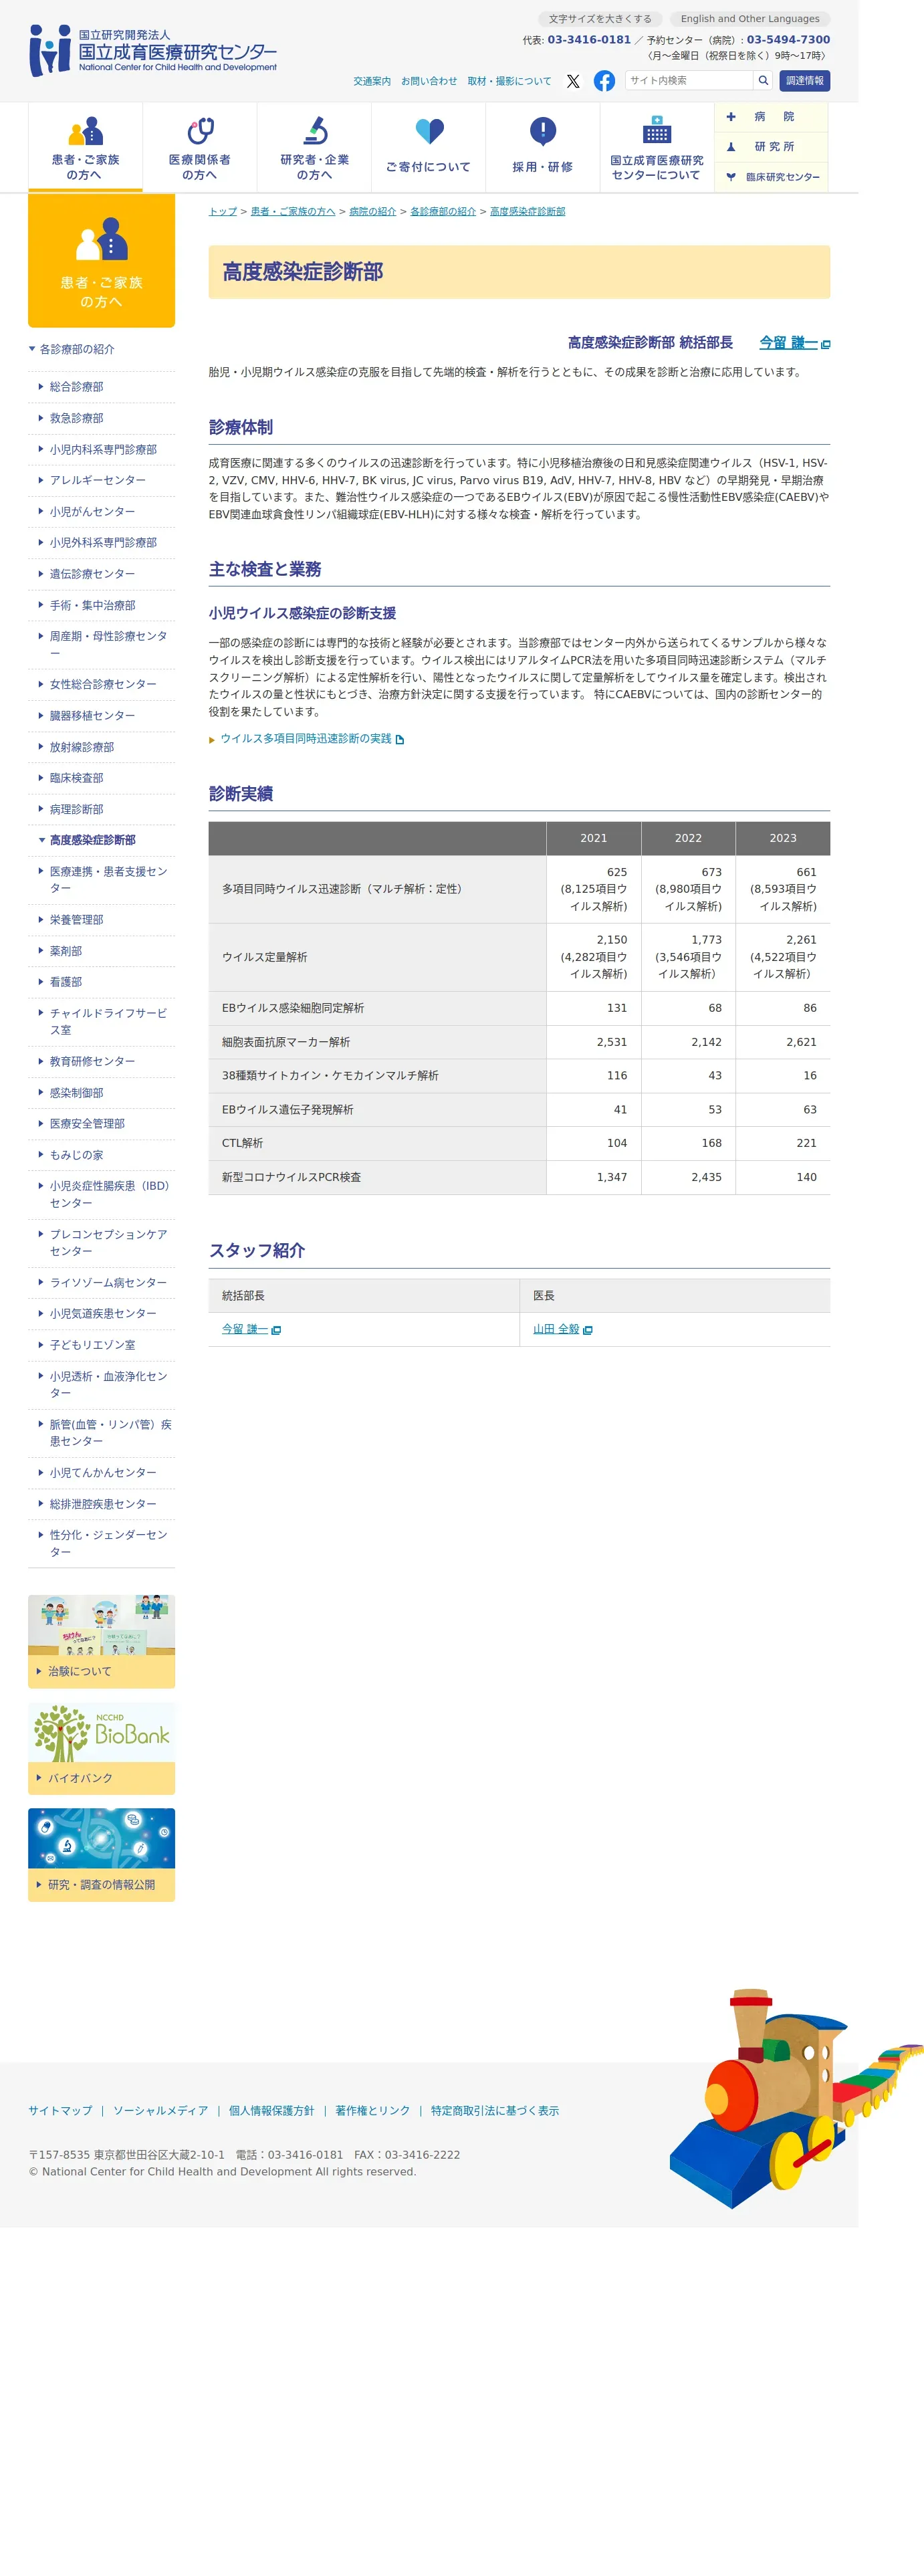Image resolution: width=924 pixels, height=2576 pixels.
Task: Click the magnifier search button
Action: (x=763, y=80)
